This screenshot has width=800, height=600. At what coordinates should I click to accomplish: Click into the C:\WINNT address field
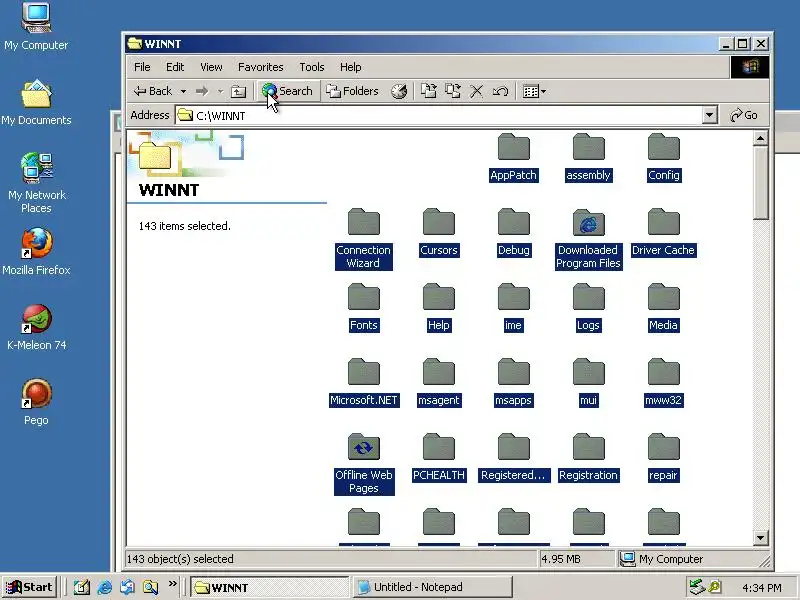[x=439, y=115]
